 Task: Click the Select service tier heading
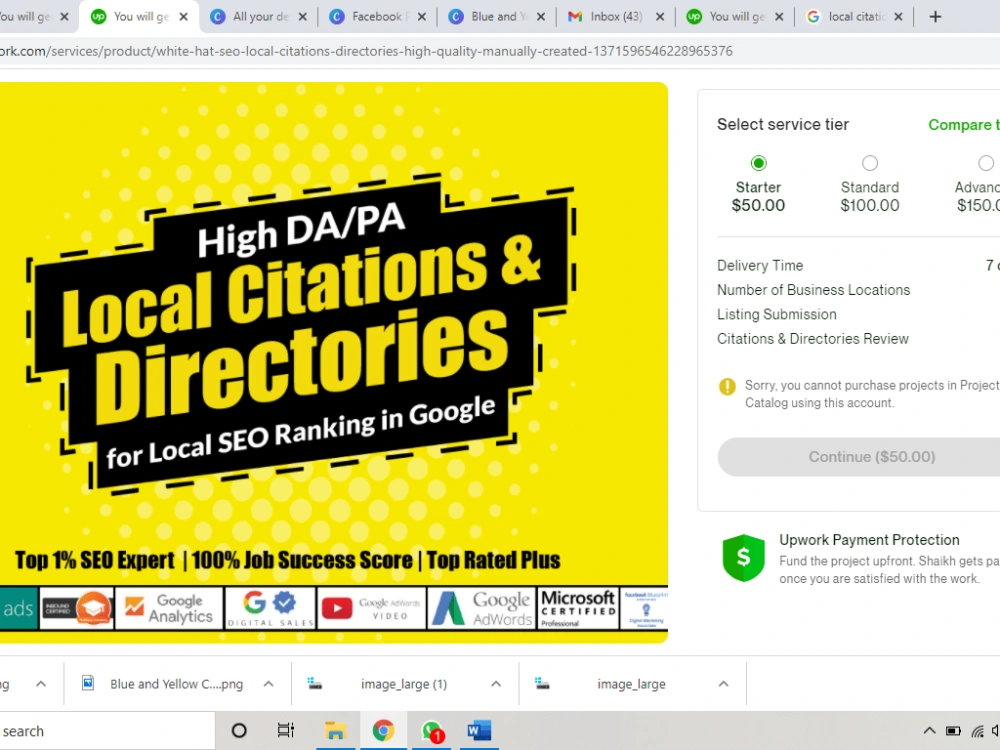(783, 124)
